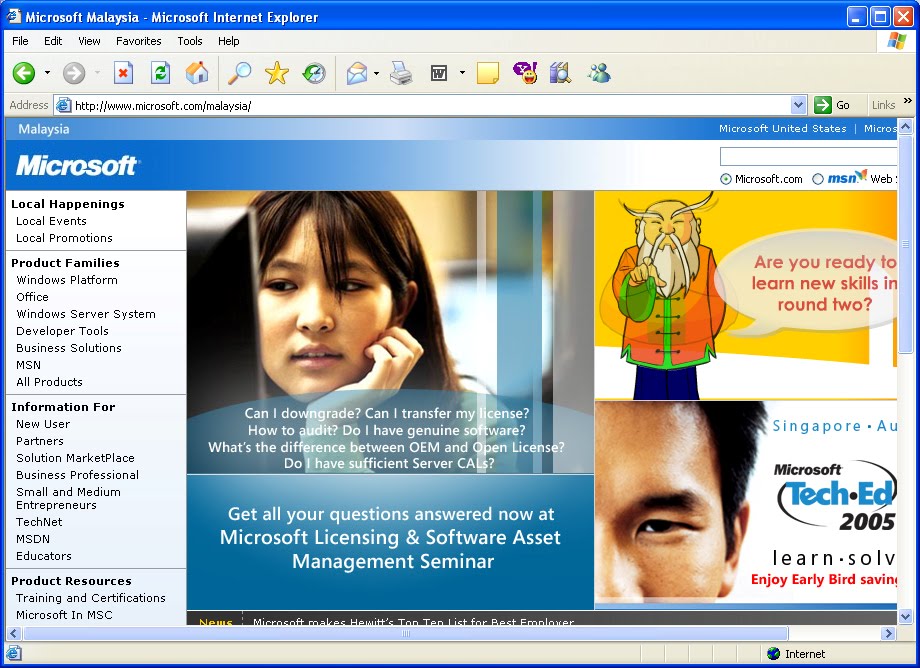Viewport: 920px width, 668px height.
Task: Open Microsoft In MSC link
Action: [x=64, y=615]
